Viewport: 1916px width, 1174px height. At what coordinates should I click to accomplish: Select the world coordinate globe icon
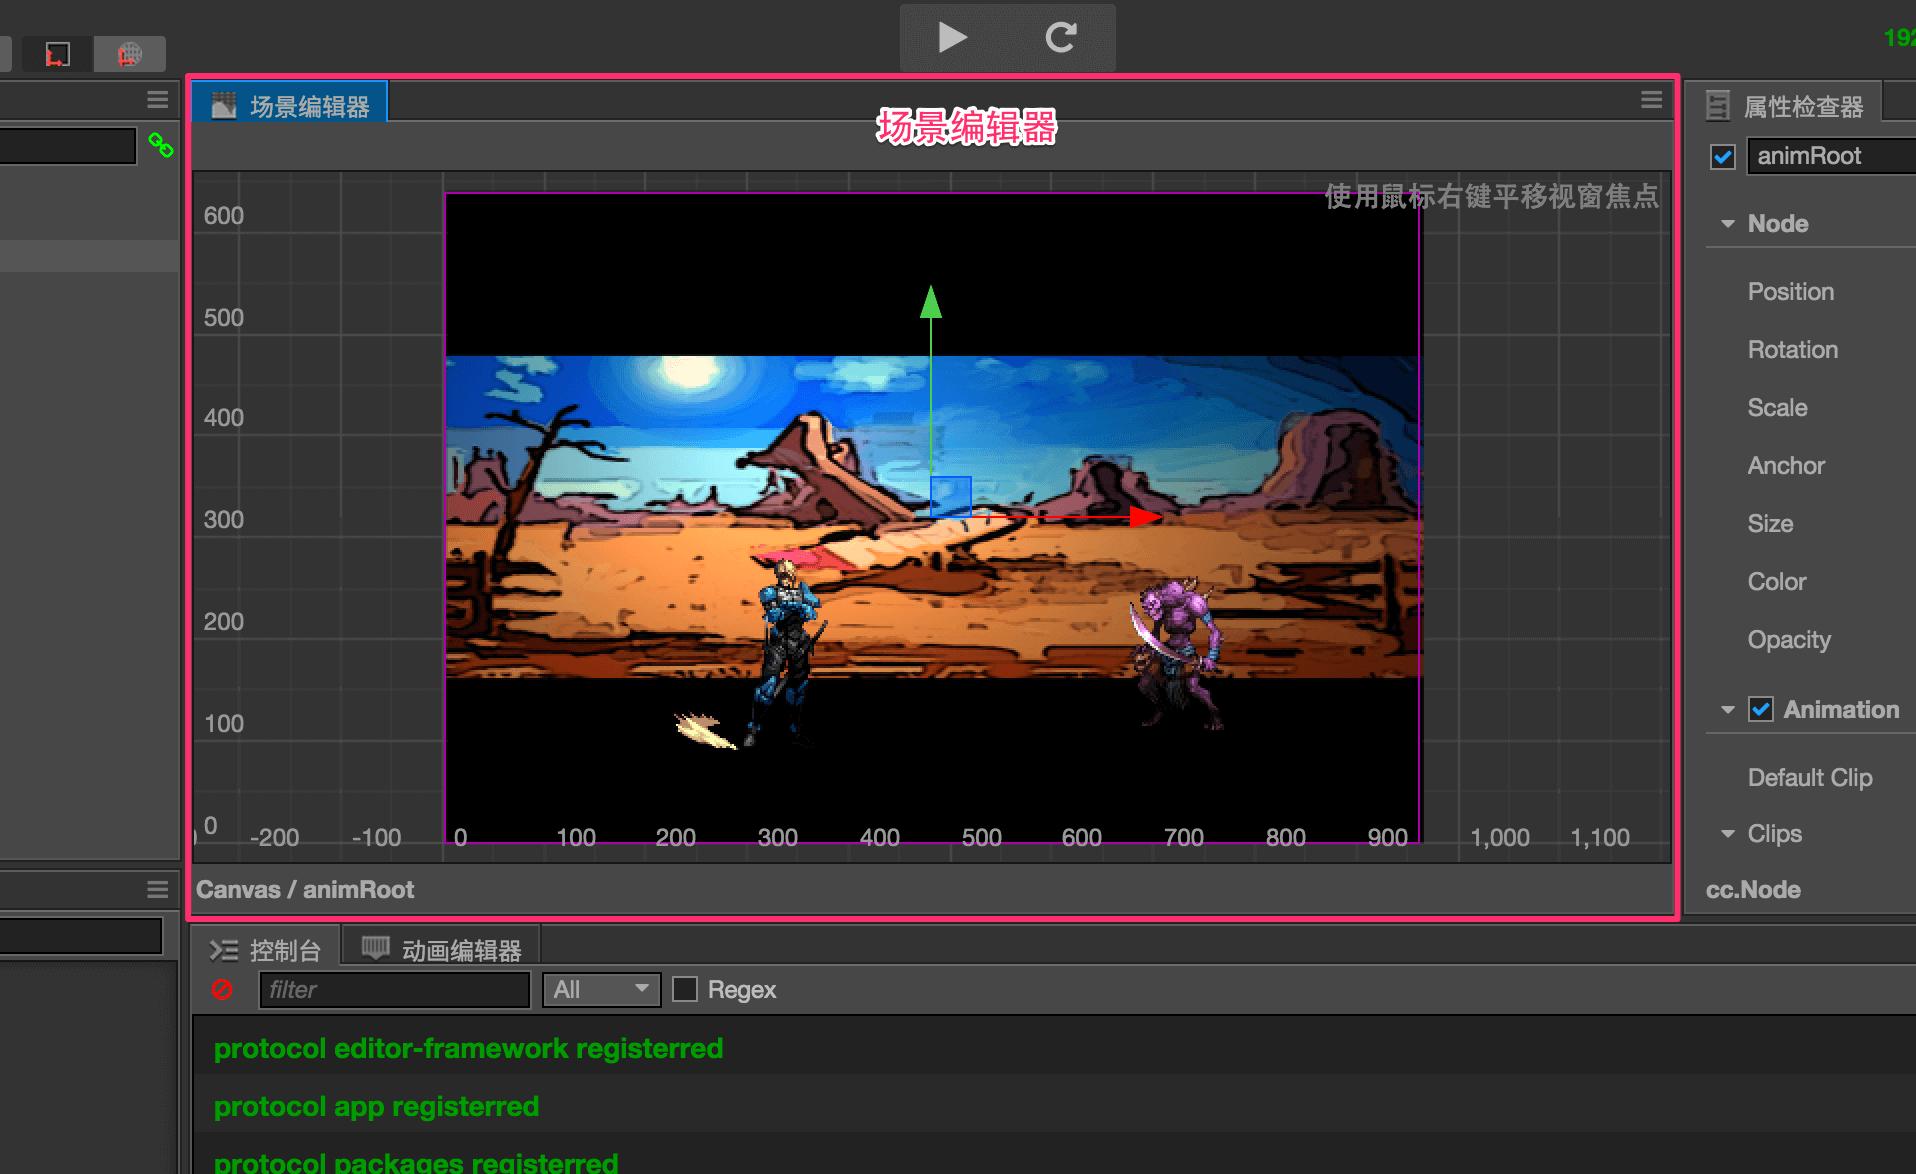[x=129, y=54]
